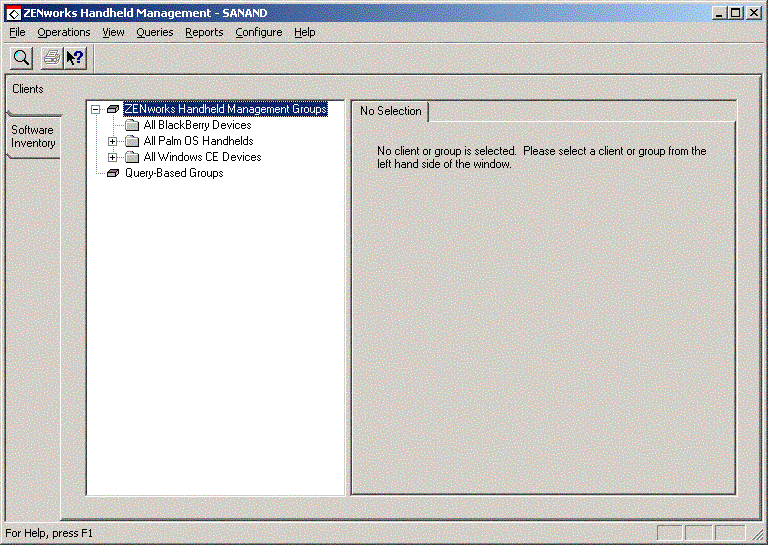Activate the context help arrow-question icon

point(75,58)
